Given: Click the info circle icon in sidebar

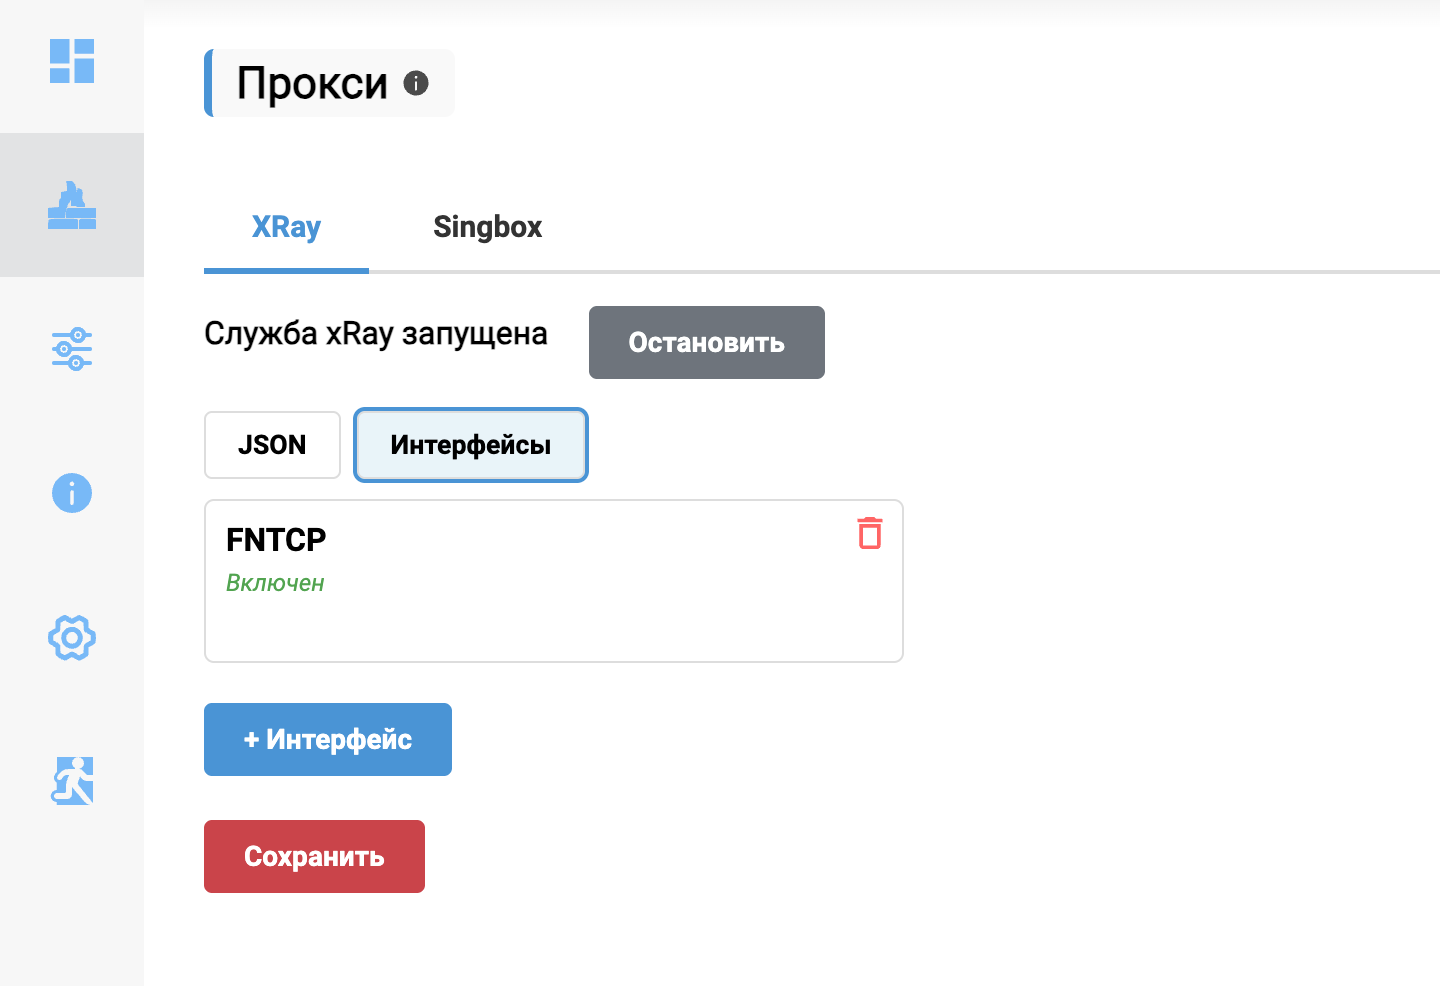Looking at the screenshot, I should pyautogui.click(x=72, y=493).
